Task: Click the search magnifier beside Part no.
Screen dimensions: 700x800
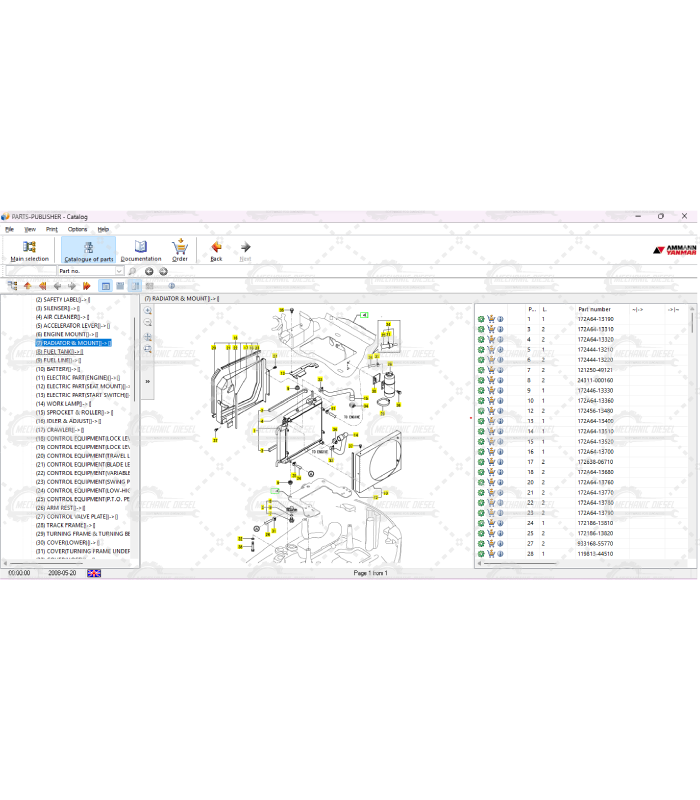Action: [x=132, y=271]
